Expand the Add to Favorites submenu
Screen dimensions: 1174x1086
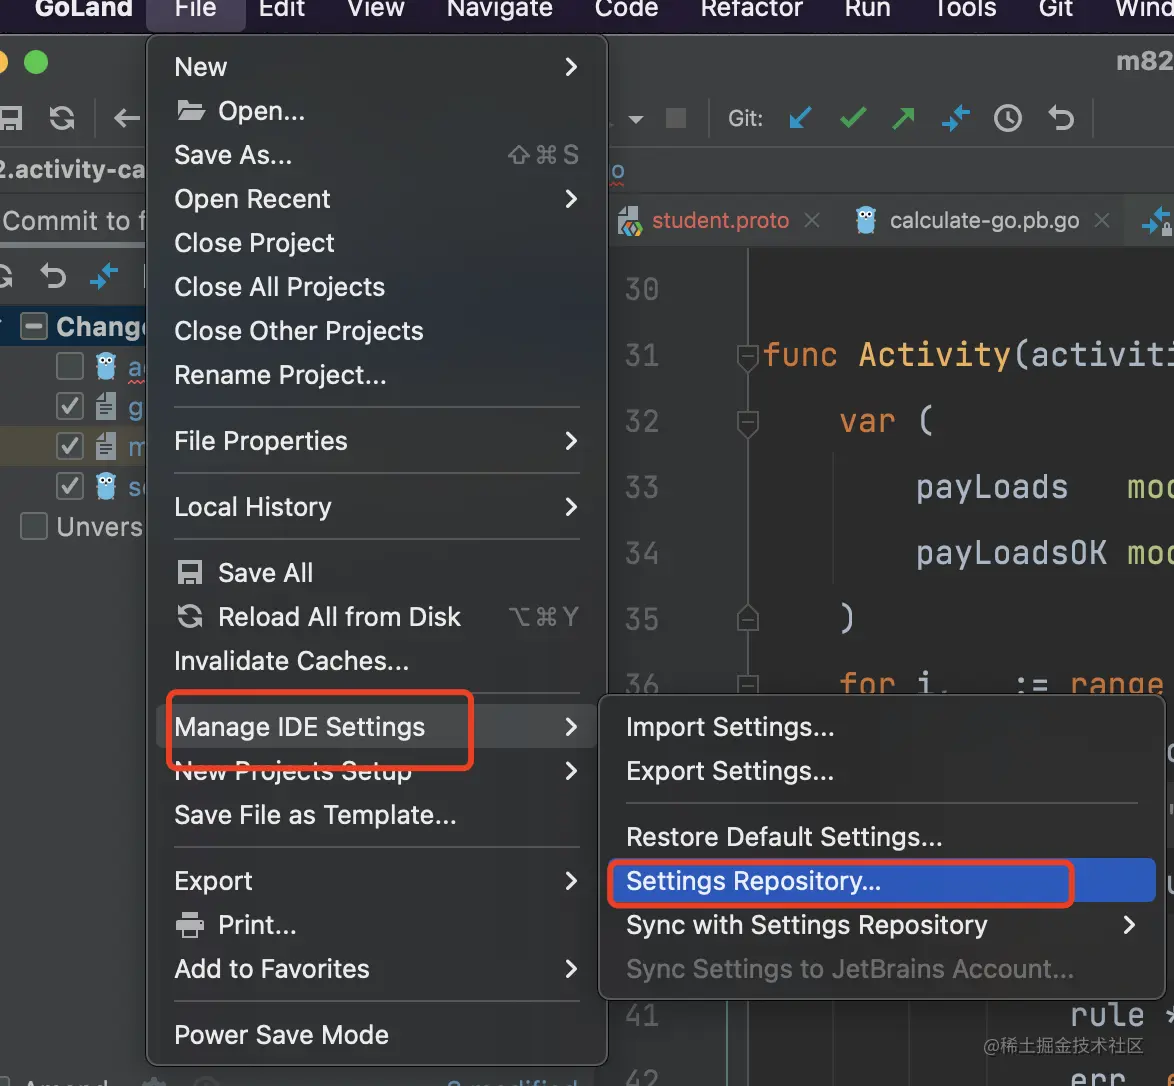[571, 968]
